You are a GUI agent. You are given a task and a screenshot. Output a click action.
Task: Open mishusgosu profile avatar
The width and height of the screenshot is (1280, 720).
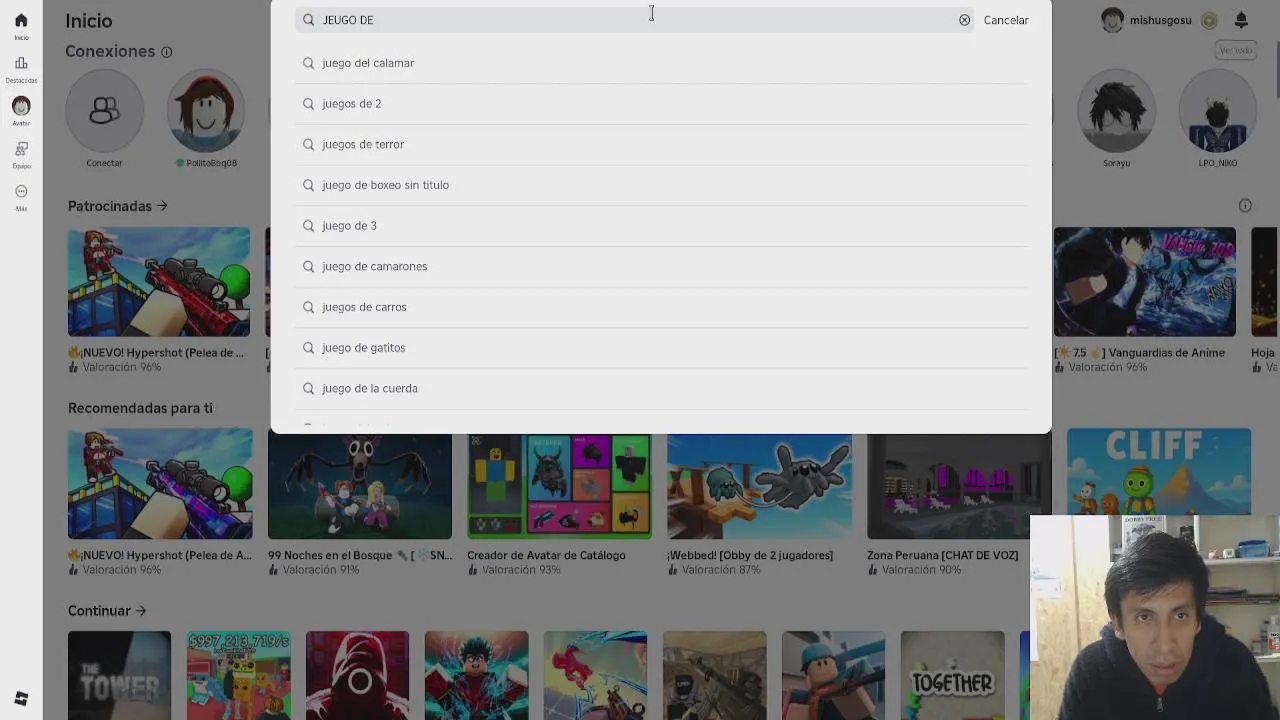[x=1112, y=20]
